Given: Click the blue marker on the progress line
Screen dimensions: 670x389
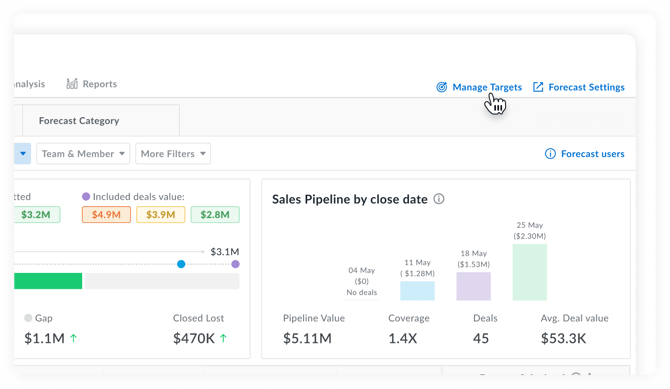Looking at the screenshot, I should point(181,264).
